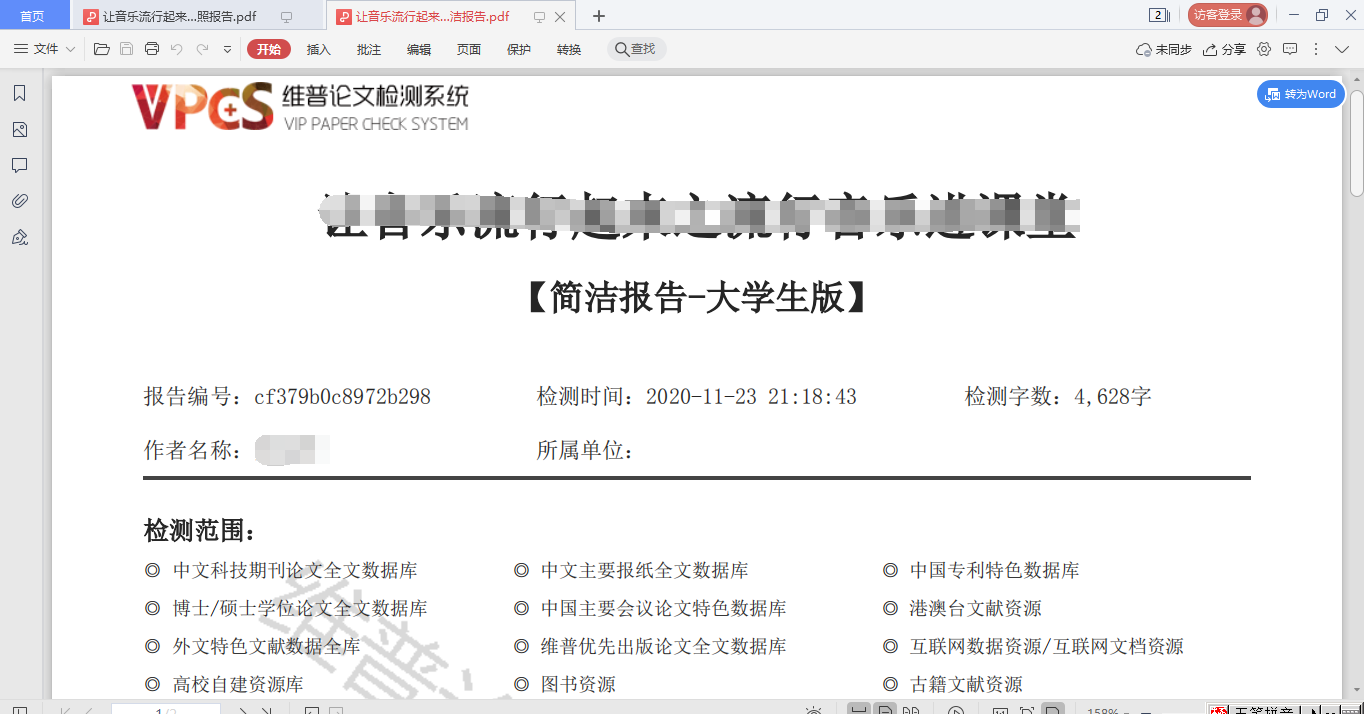Image resolution: width=1364 pixels, height=714 pixels.
Task: Open the signature stamp panel in sidebar
Action: [x=19, y=237]
